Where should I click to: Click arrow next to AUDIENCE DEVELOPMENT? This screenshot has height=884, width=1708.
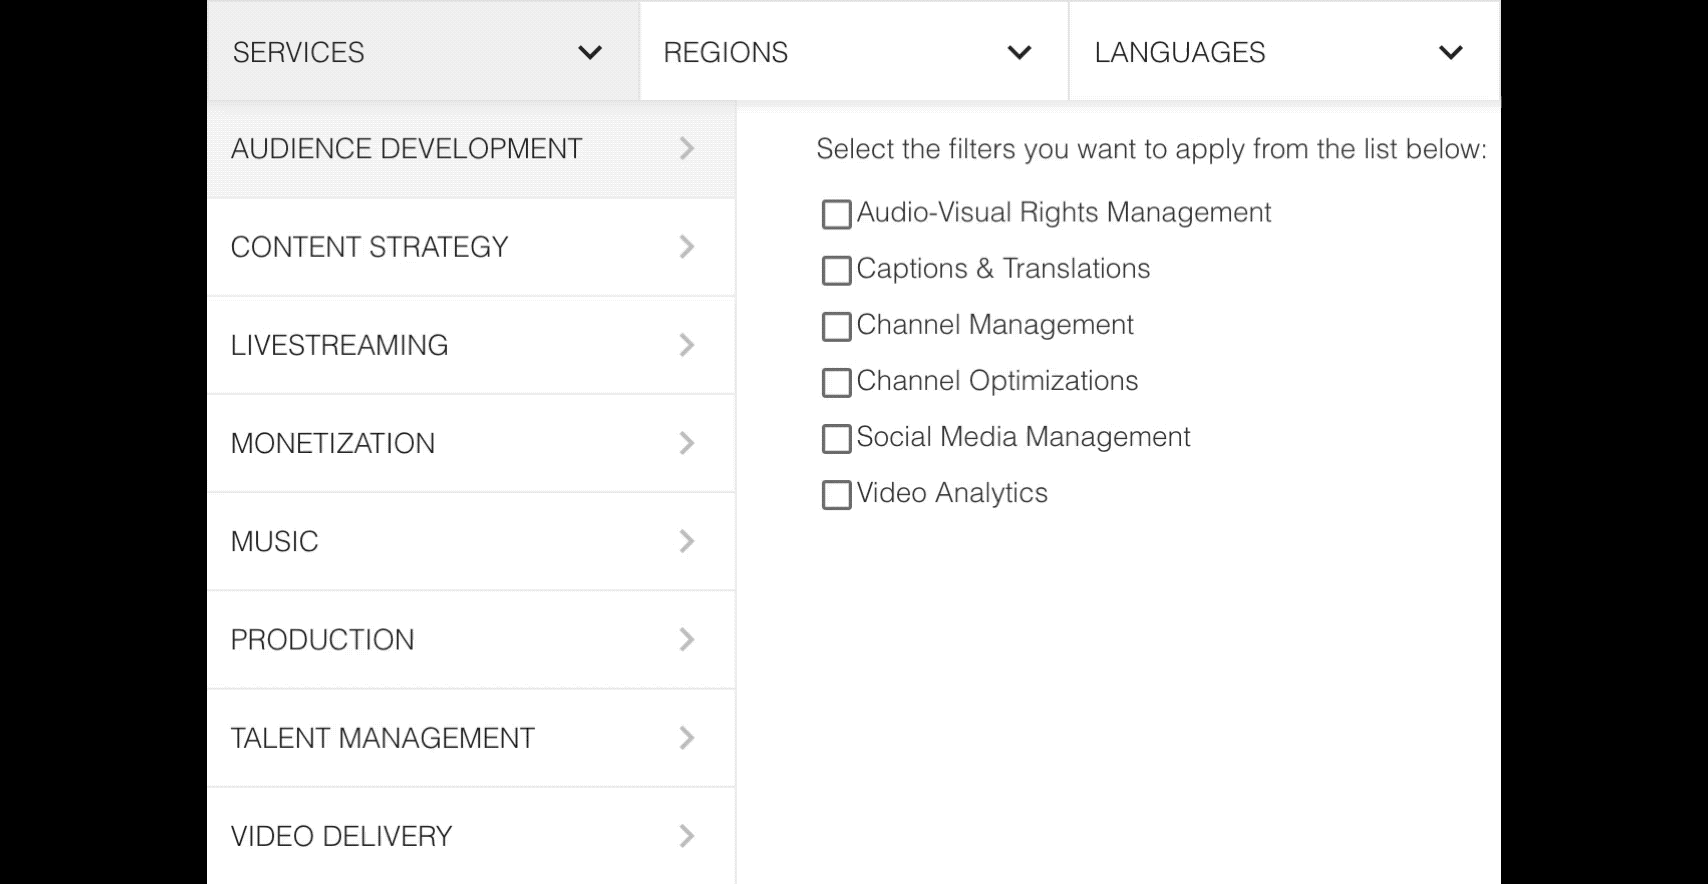point(687,149)
